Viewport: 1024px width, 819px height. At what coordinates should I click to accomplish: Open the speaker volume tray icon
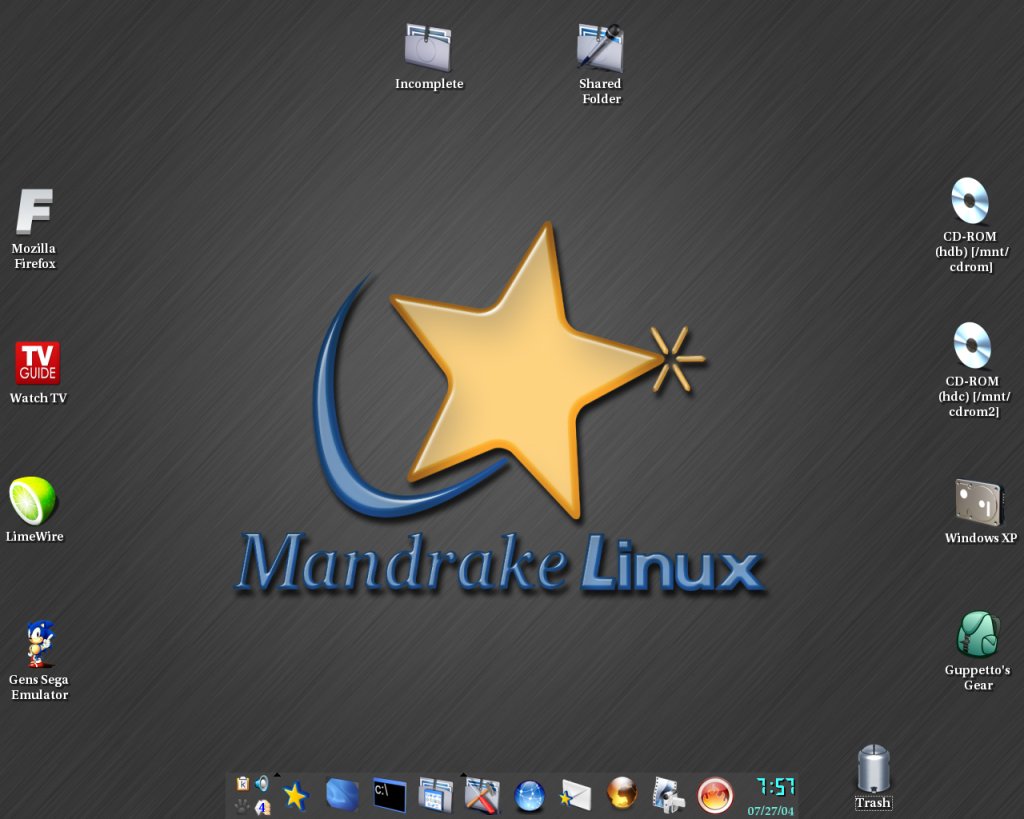(262, 783)
